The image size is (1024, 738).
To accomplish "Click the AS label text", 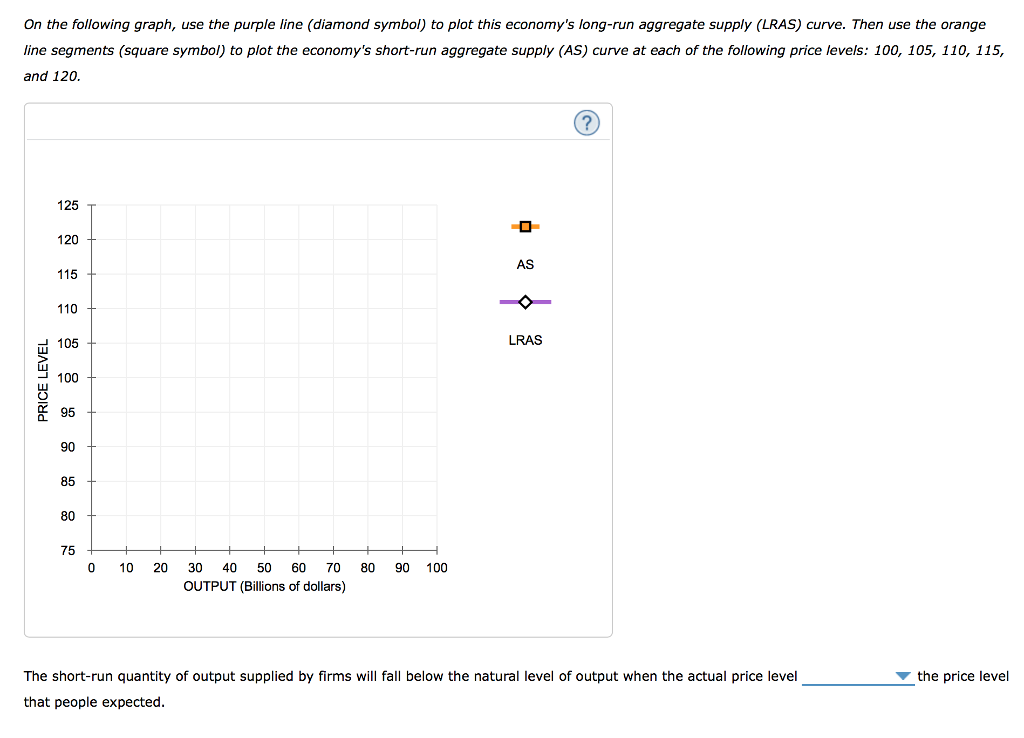I will tap(524, 264).
